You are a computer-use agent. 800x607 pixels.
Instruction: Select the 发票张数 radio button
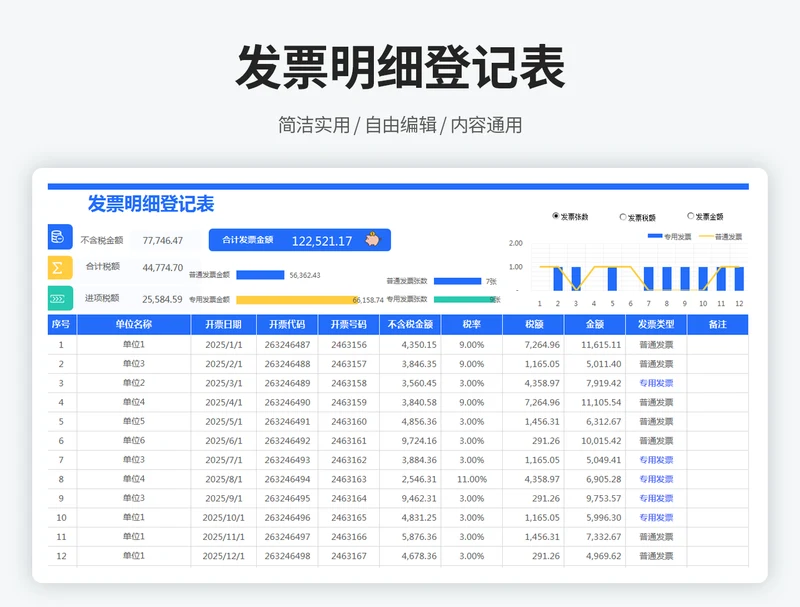pyautogui.click(x=556, y=216)
